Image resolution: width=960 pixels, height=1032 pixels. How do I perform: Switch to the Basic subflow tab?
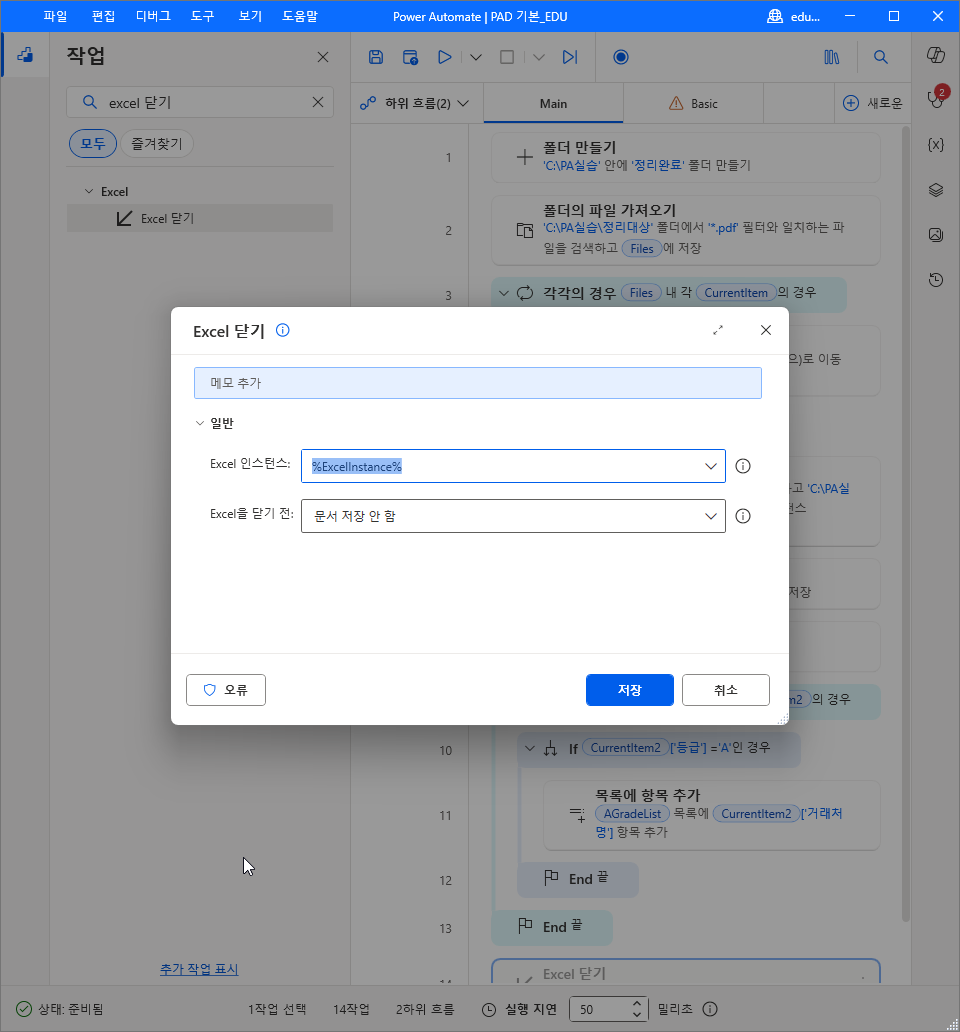click(694, 103)
